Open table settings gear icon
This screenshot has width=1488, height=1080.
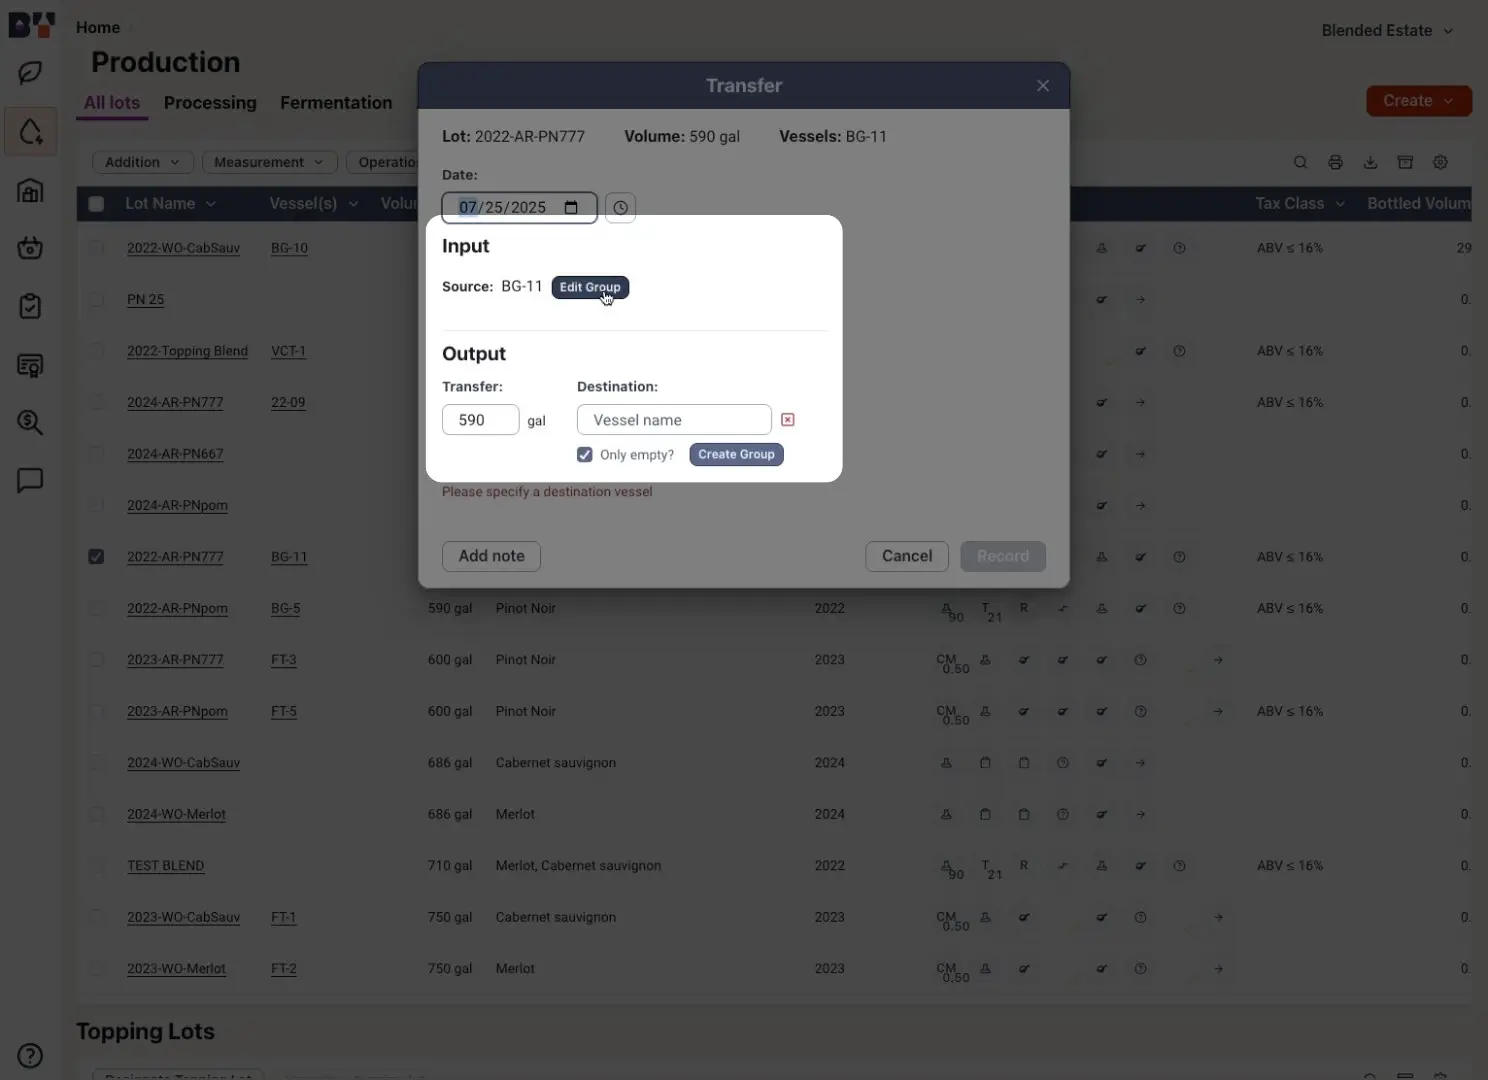pos(1440,162)
